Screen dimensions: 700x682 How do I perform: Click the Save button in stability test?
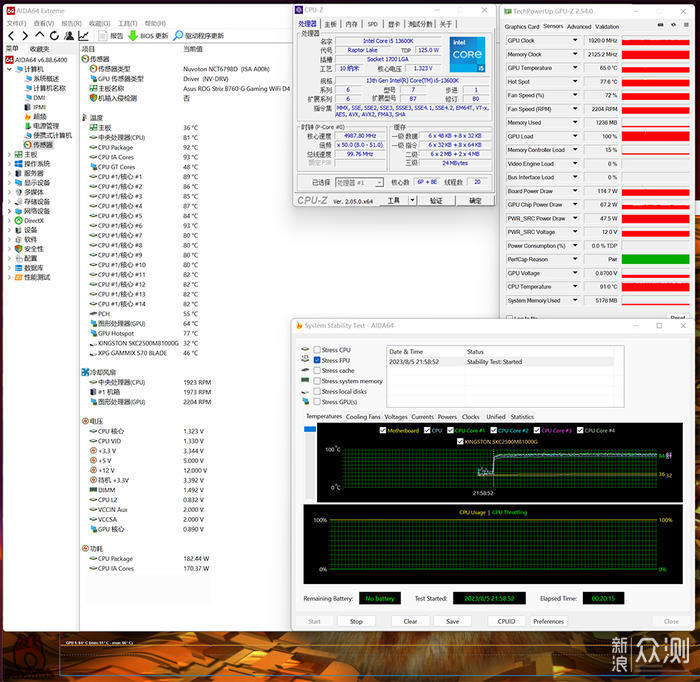pos(452,621)
